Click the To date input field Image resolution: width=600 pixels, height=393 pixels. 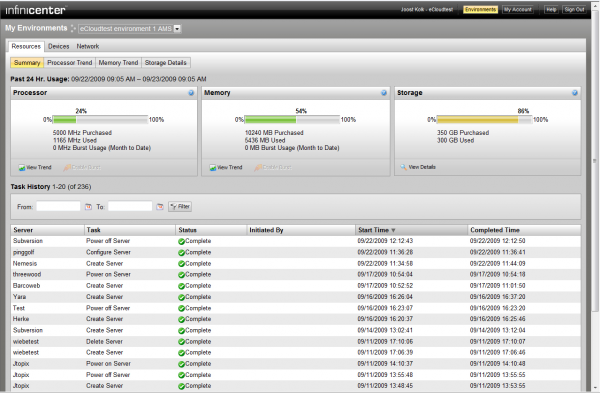coord(130,207)
